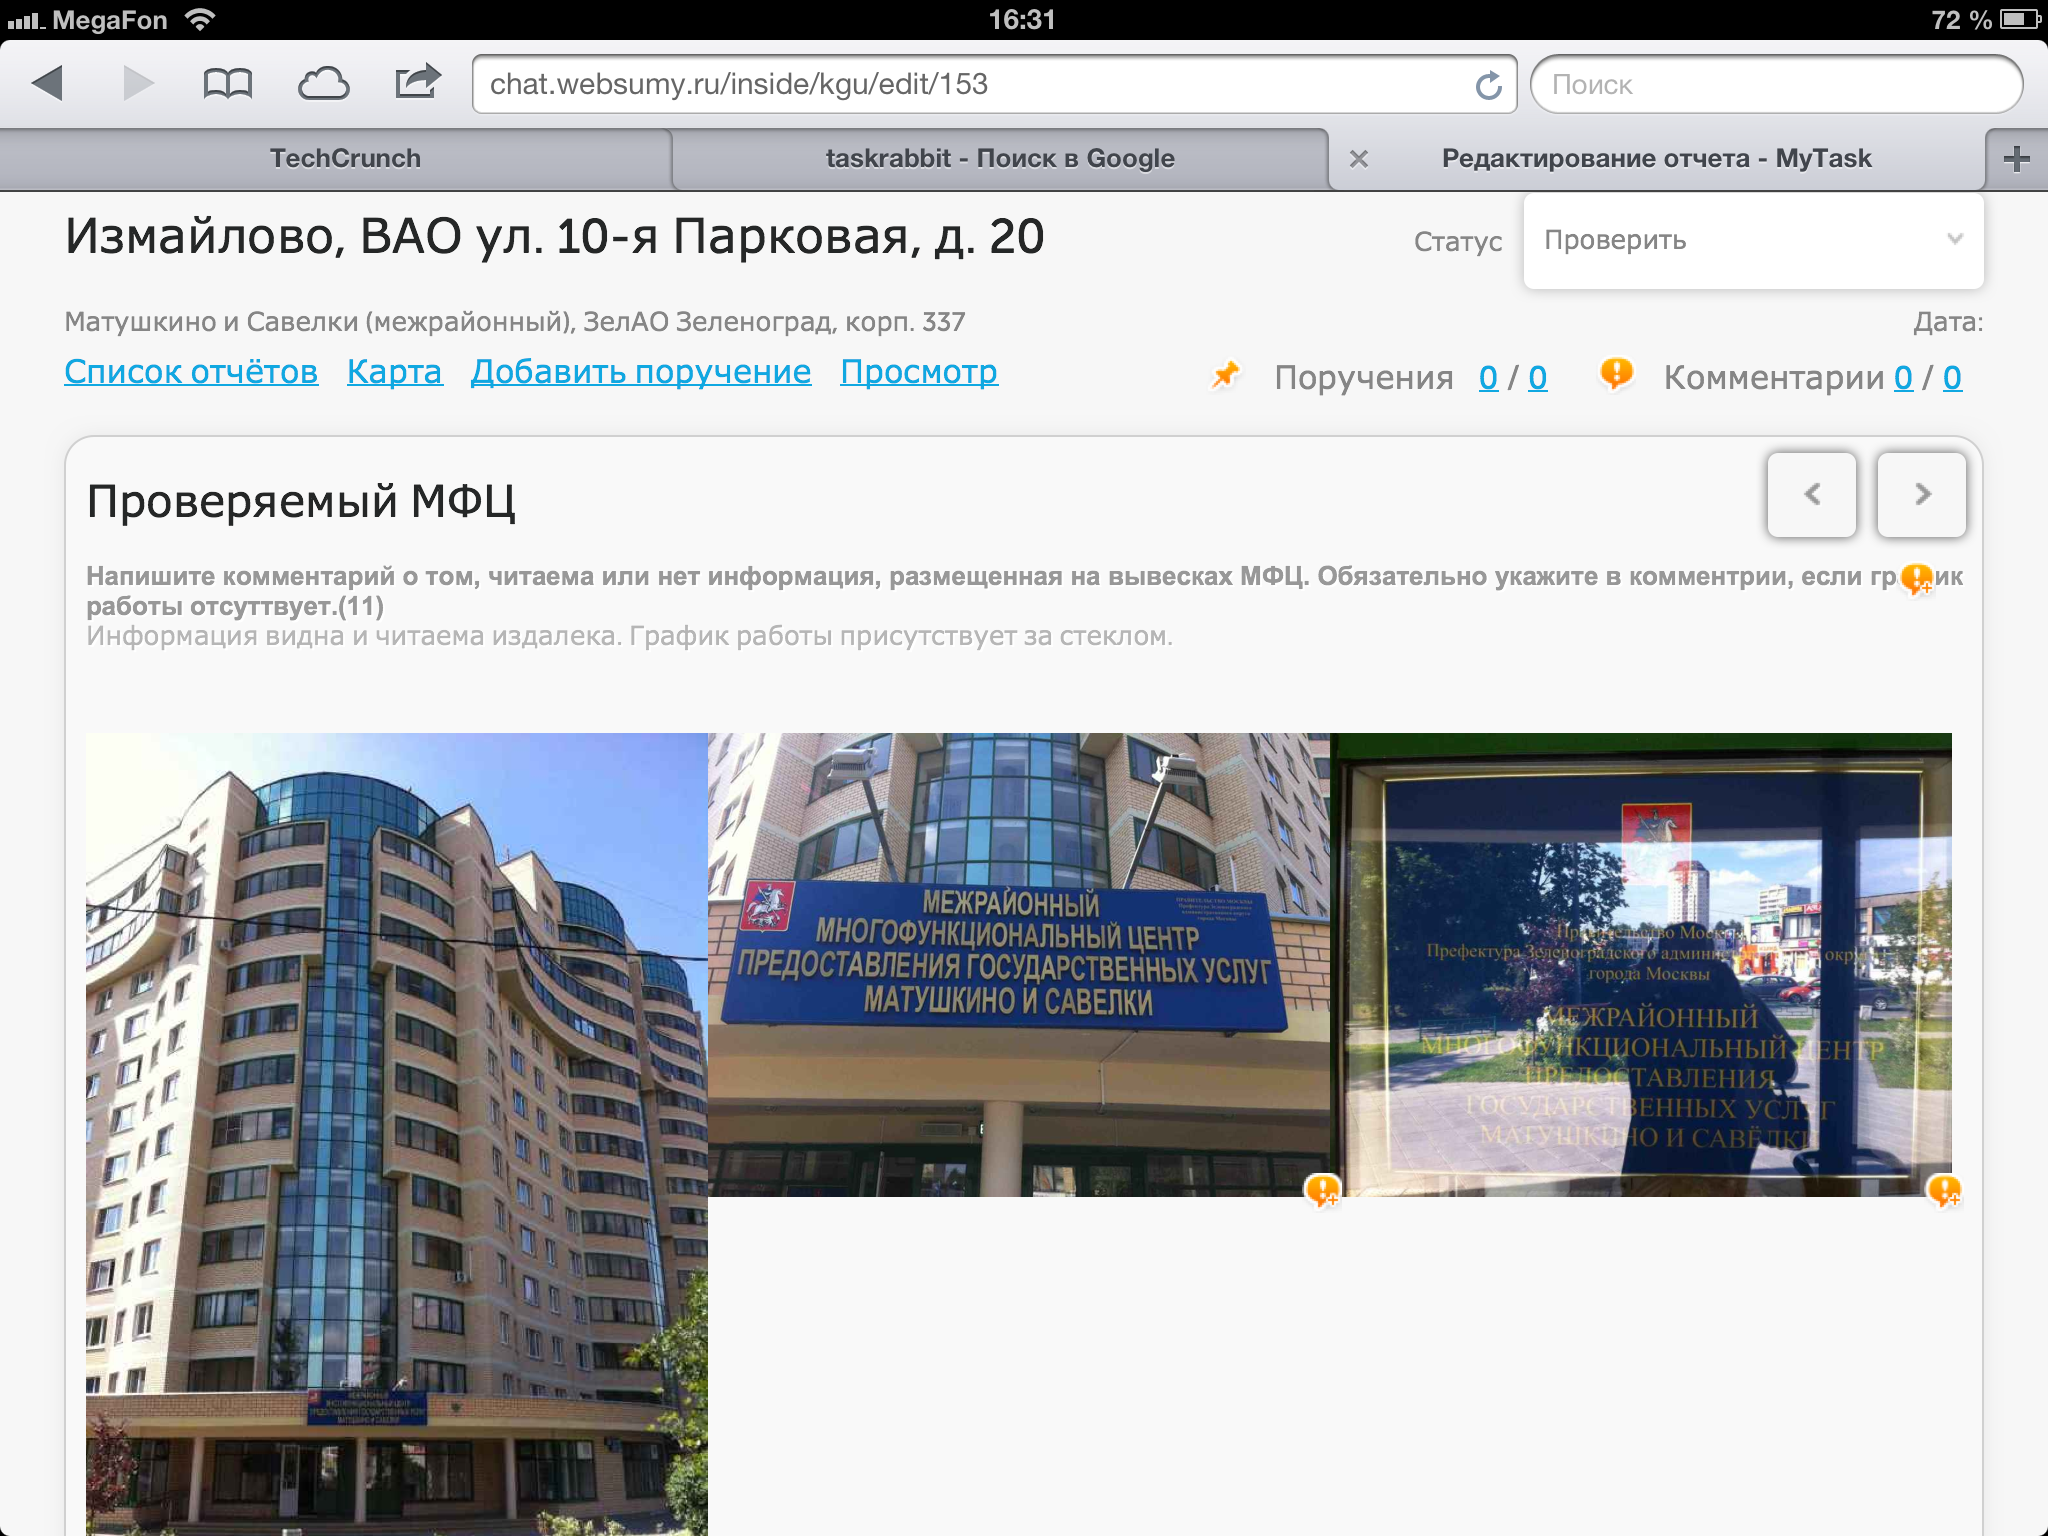Open a new tab with plus
The width and height of the screenshot is (2048, 1536).
coord(2016,159)
